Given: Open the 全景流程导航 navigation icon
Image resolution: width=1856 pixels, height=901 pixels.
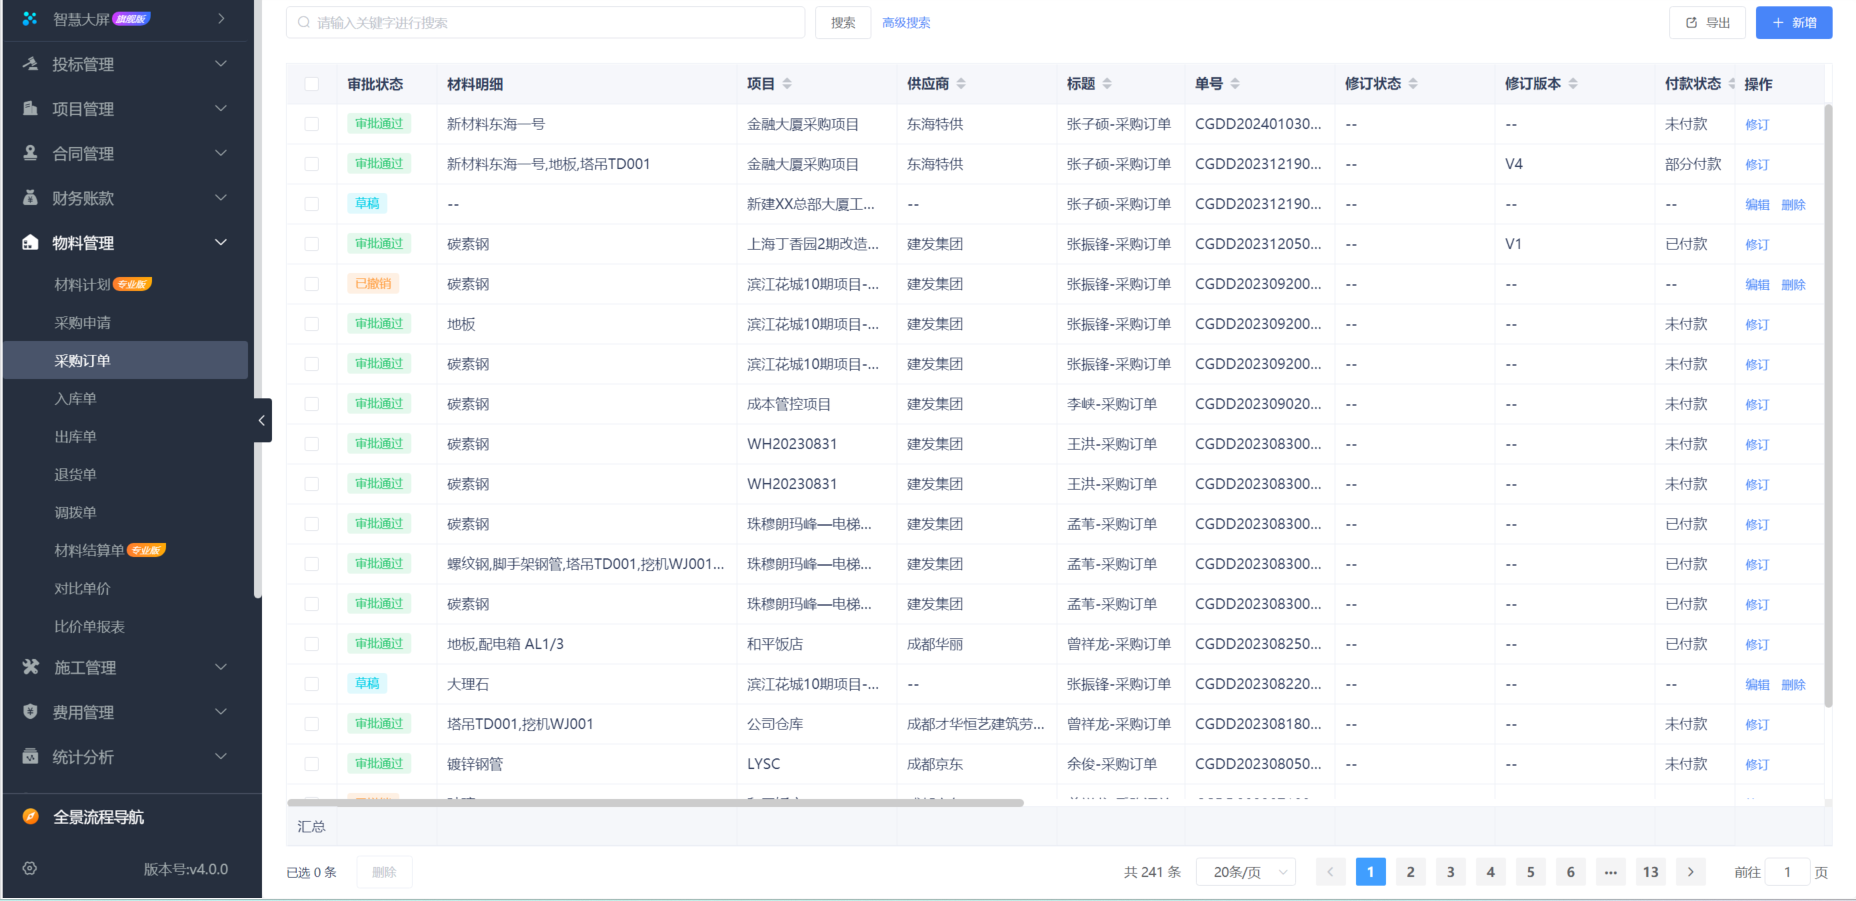Looking at the screenshot, I should 29,817.
